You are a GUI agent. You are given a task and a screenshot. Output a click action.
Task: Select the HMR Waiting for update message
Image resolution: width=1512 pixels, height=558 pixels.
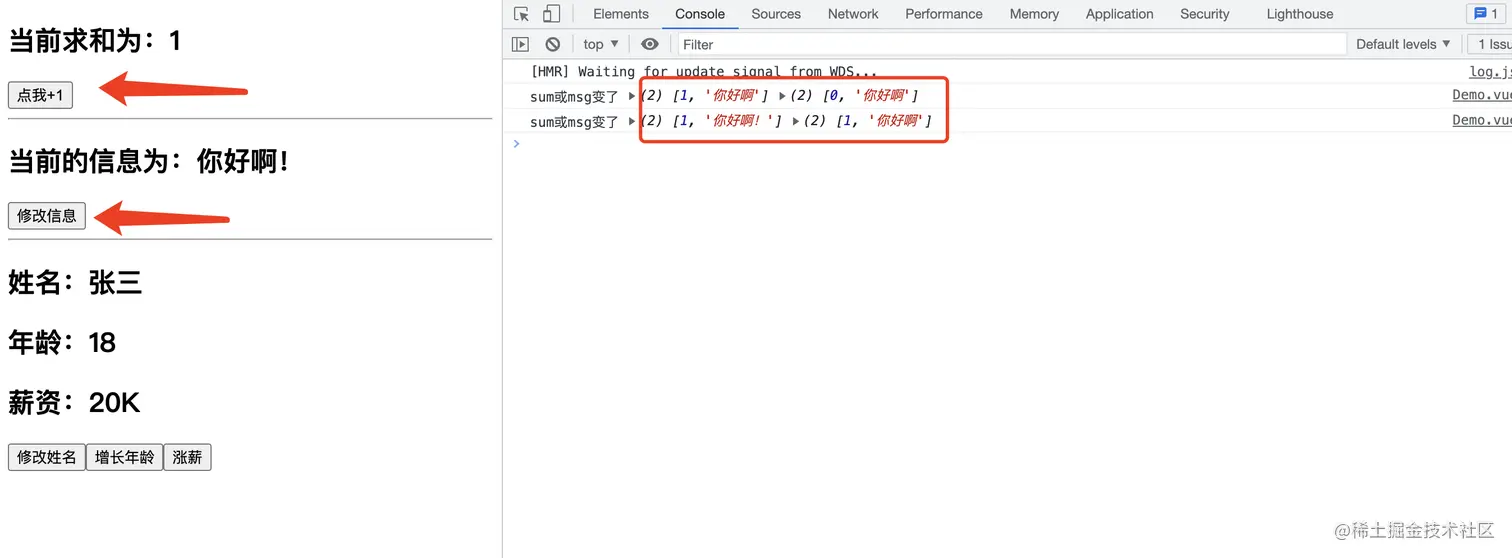tap(704, 71)
